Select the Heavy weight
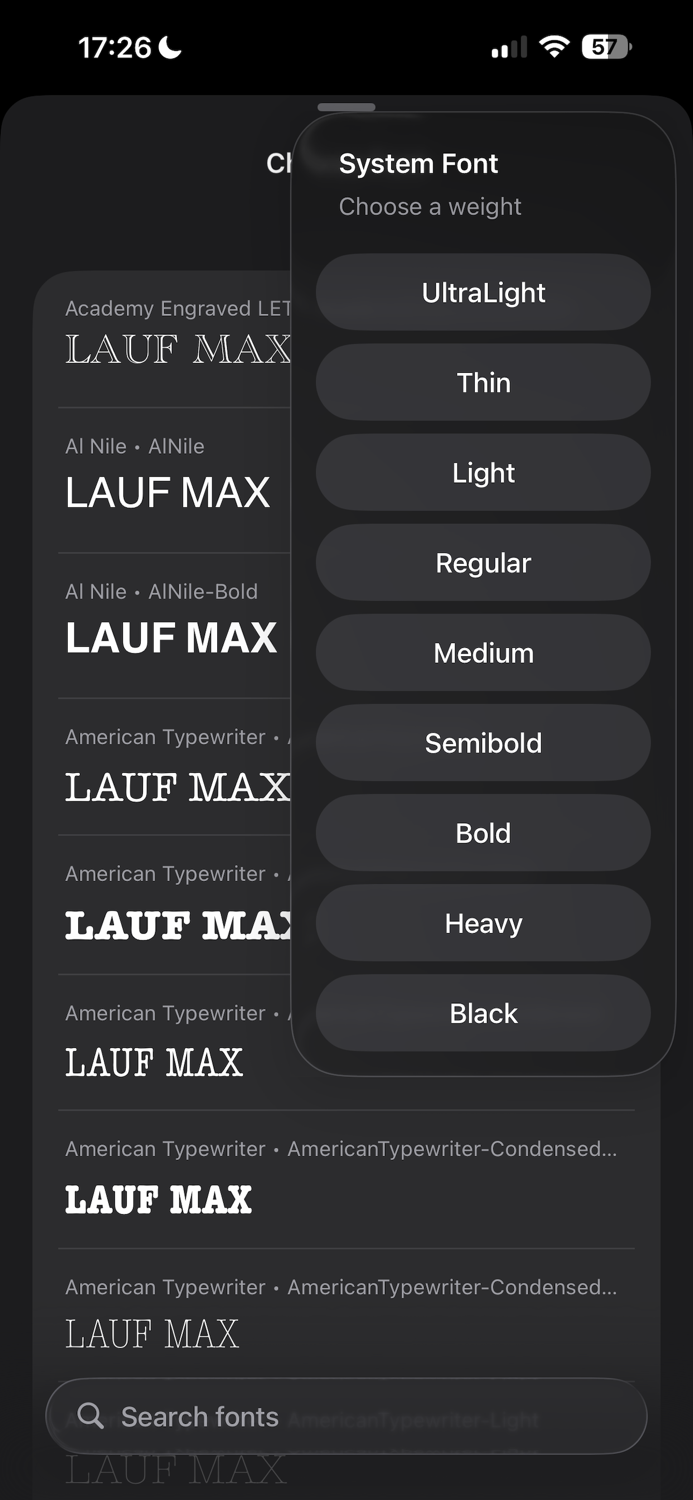The height and width of the screenshot is (1500, 693). point(483,922)
